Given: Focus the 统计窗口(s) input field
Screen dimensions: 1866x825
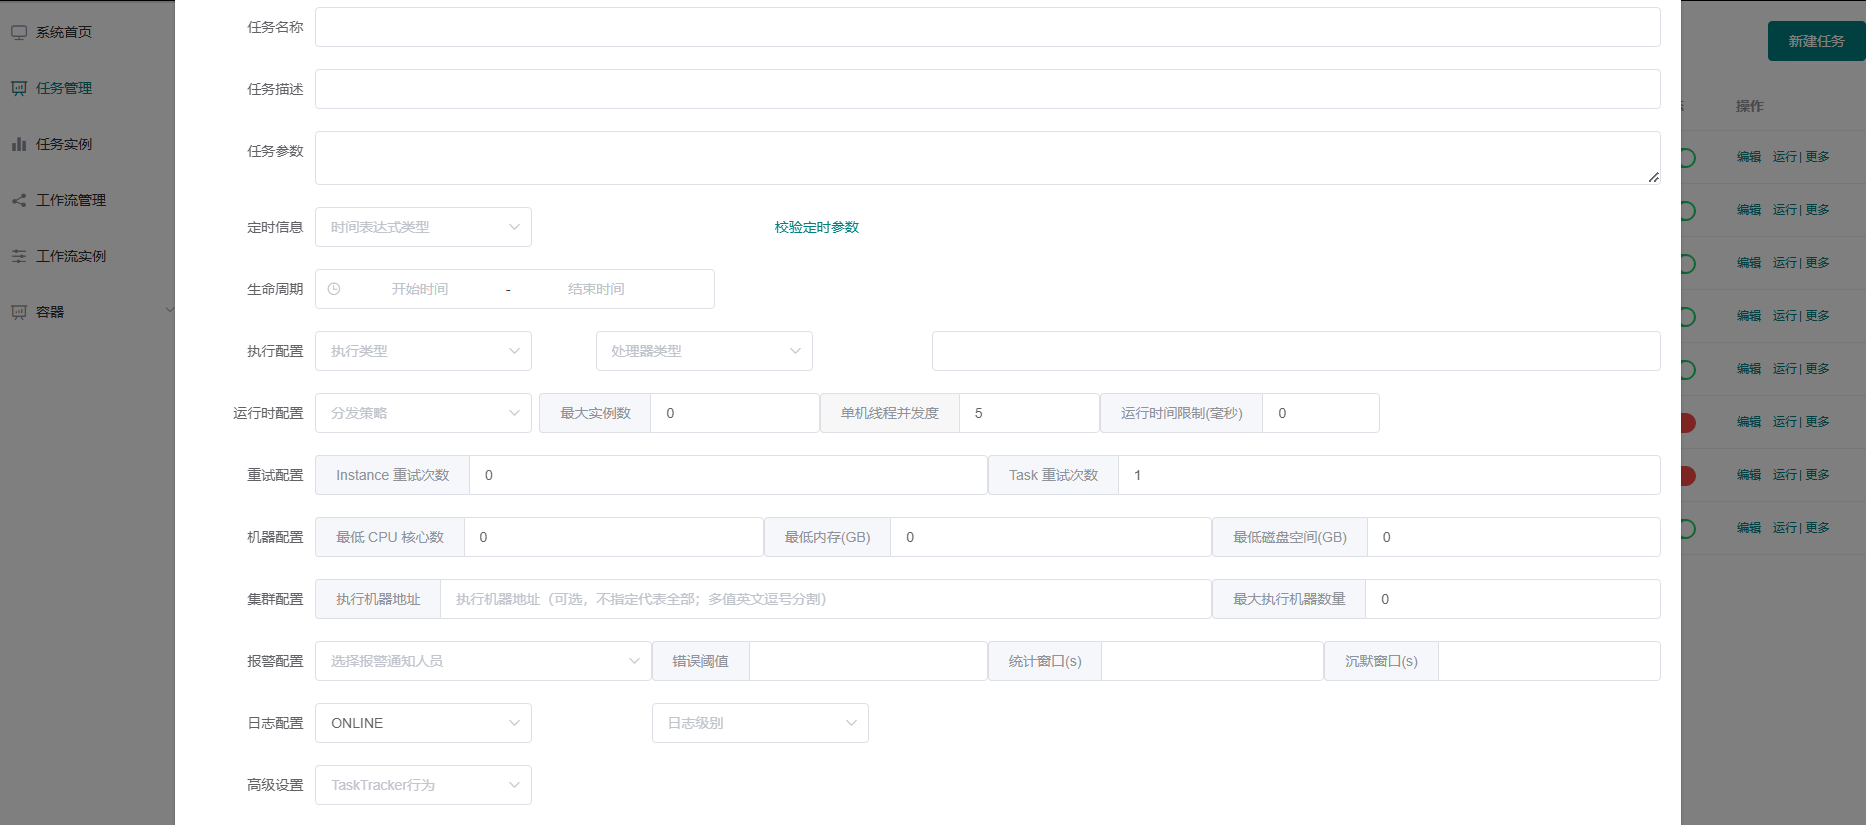Looking at the screenshot, I should (x=1213, y=661).
